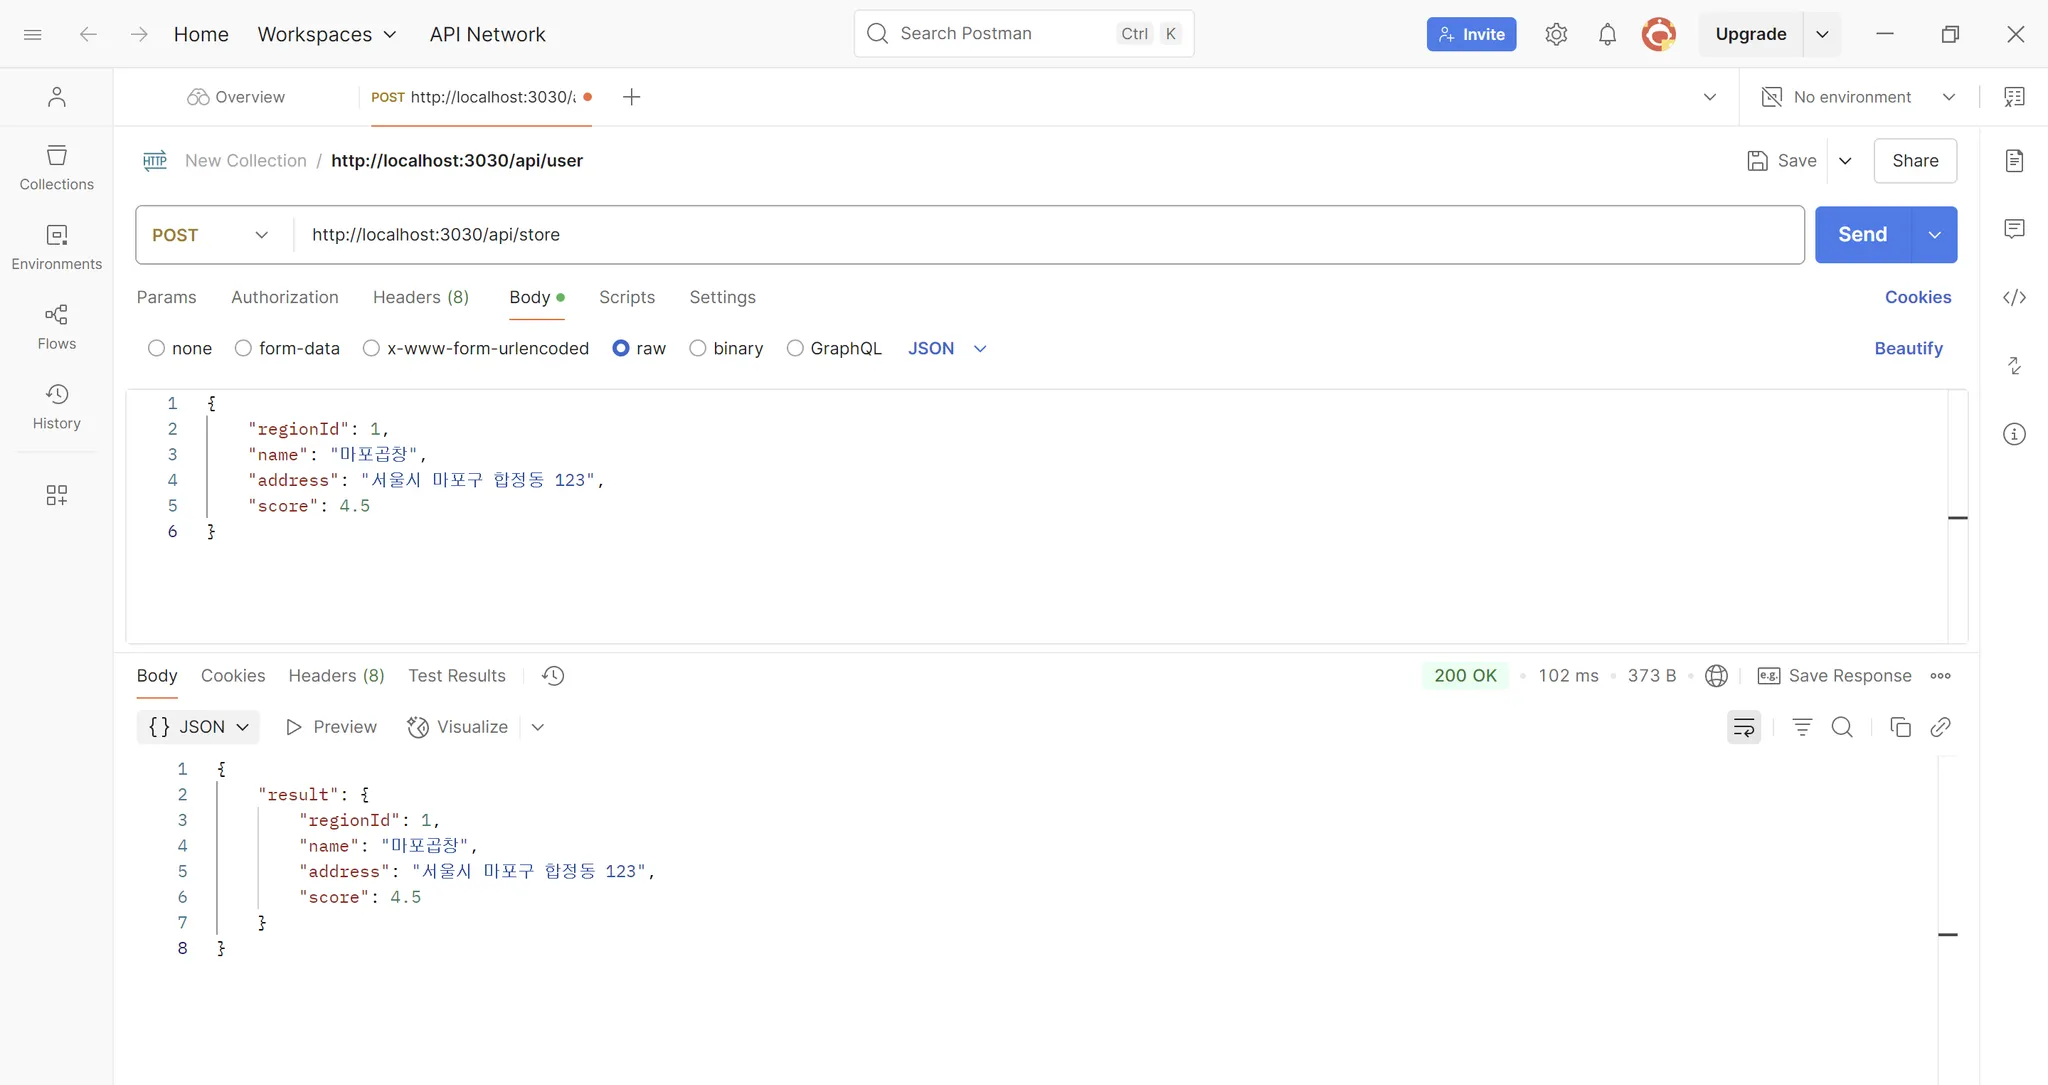Search the response with the magnifier icon
This screenshot has height=1085, width=2048.
point(1842,727)
